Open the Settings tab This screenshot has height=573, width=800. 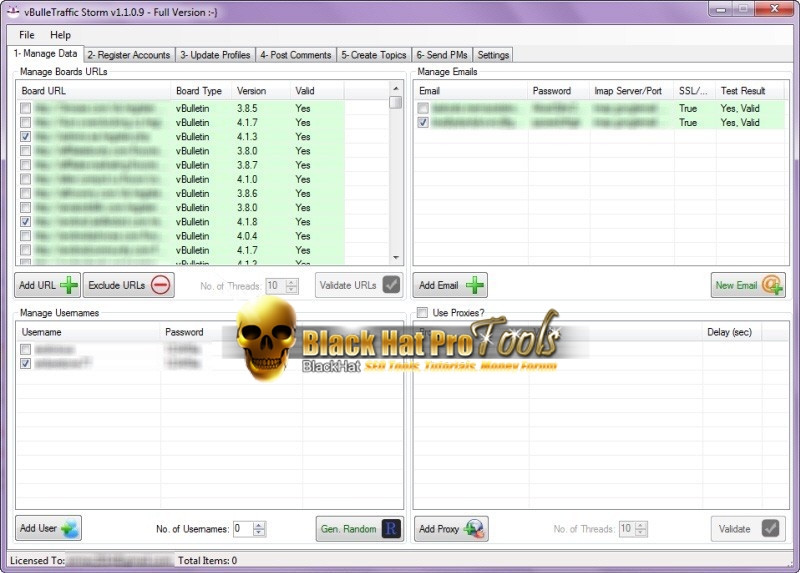(x=493, y=55)
